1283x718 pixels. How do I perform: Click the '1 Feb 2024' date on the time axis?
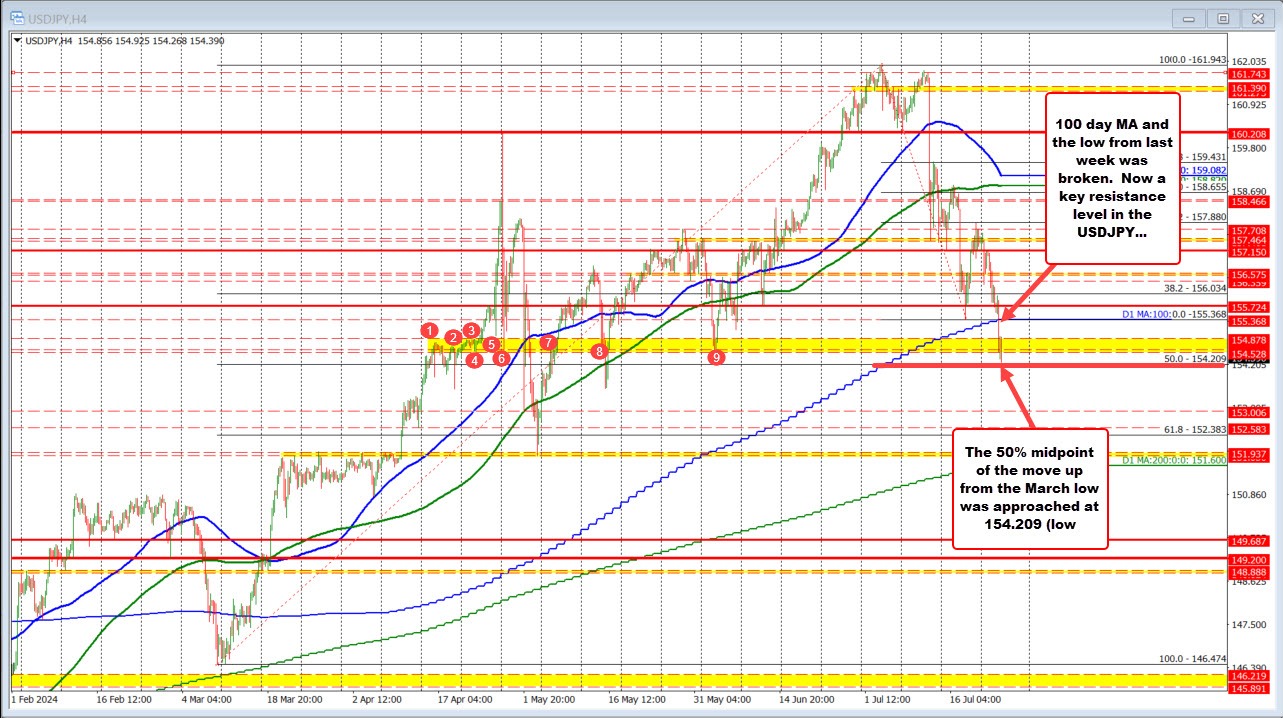35,699
